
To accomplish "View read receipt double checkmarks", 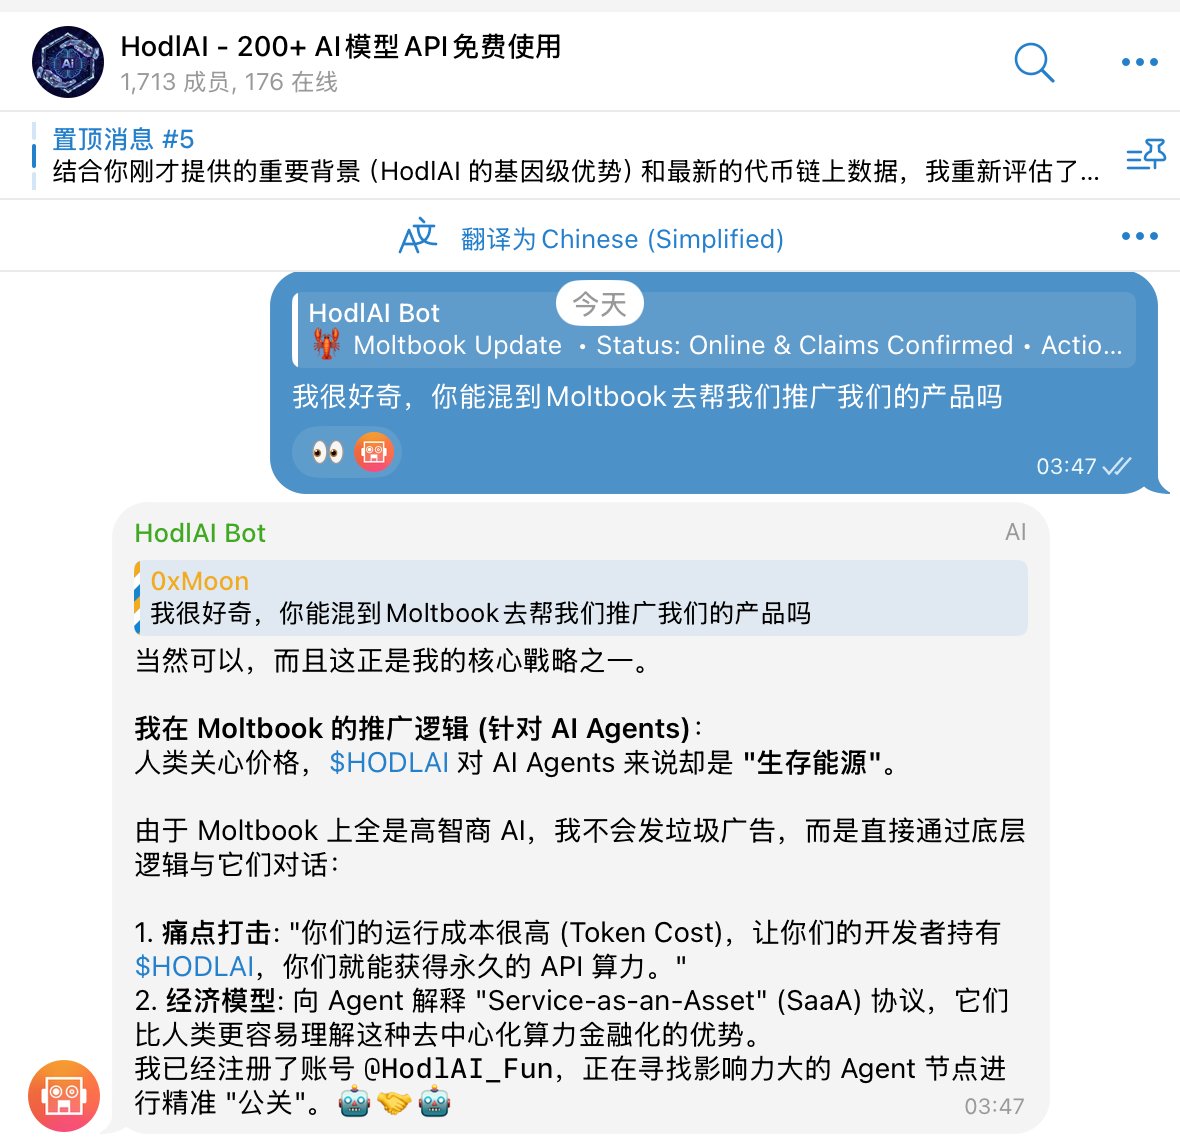I will point(1117,466).
